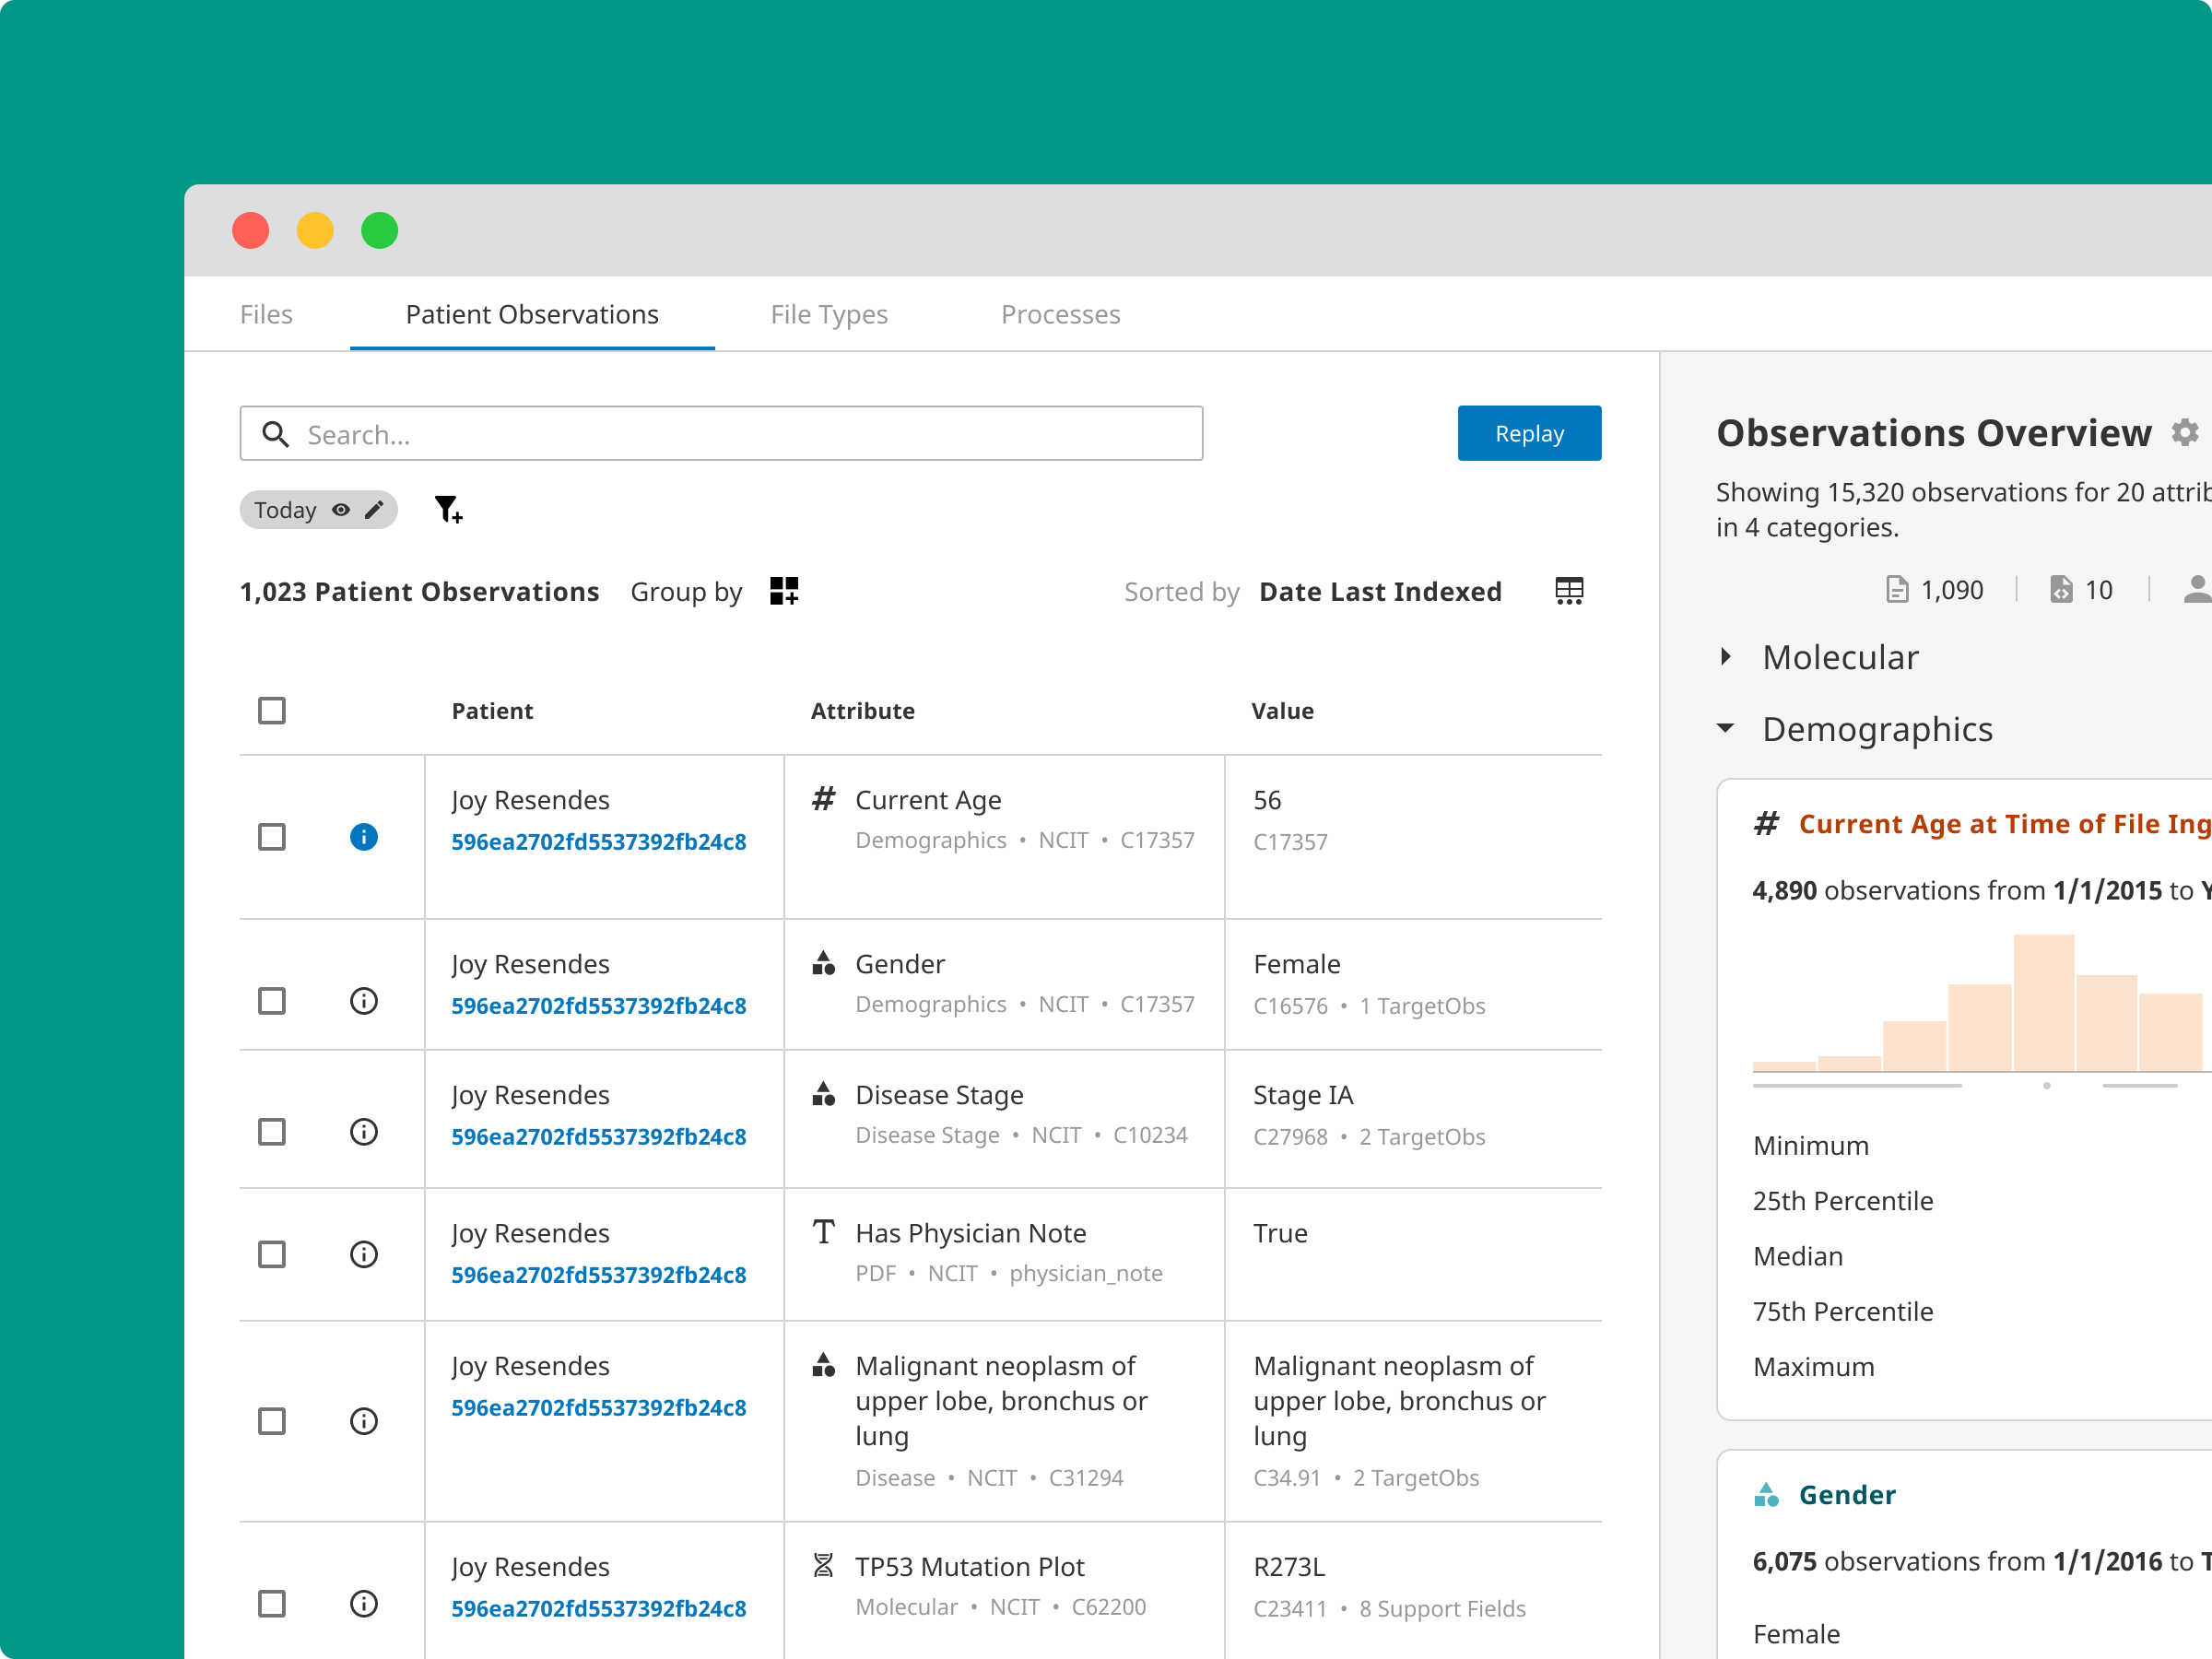Open patient ID link in Current Age row

point(598,842)
